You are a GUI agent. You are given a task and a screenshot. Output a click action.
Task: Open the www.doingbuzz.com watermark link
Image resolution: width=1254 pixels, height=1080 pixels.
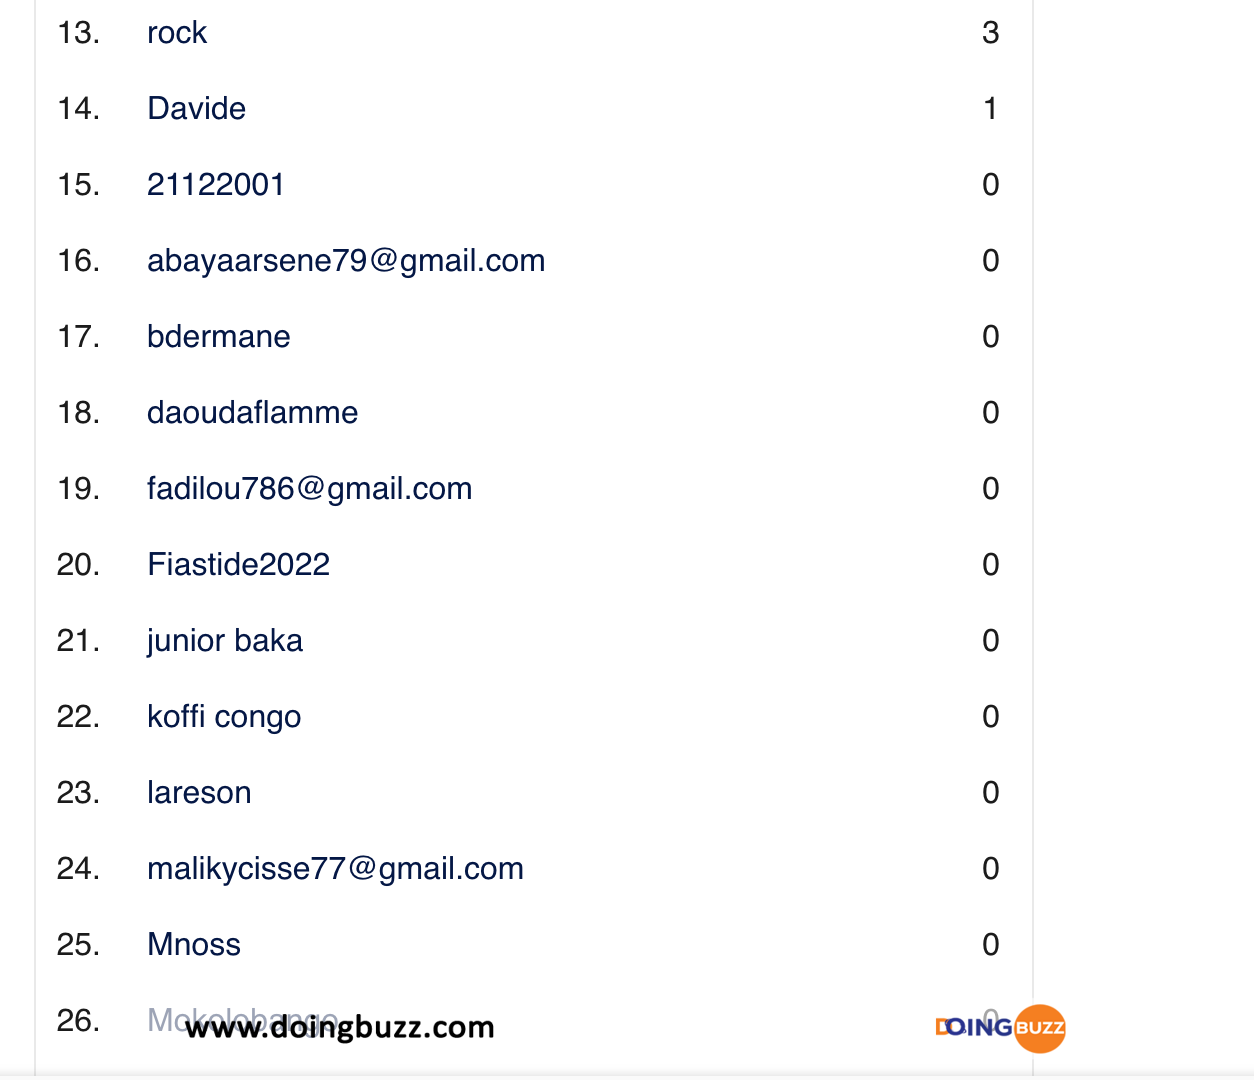340,1027
